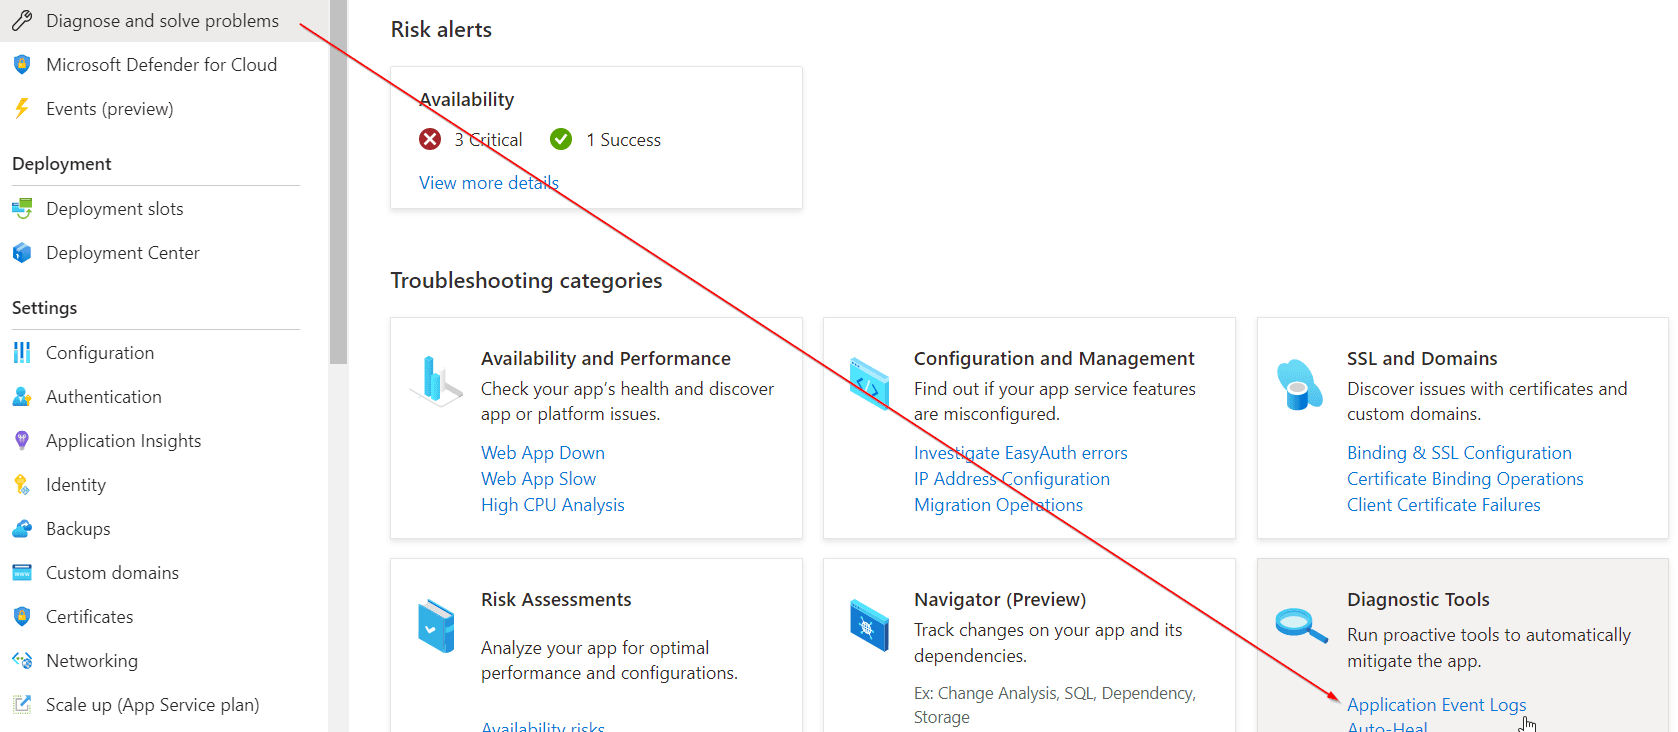Click the Microsoft Defender for Cloud shield icon
Screen dimensions: 1678x732
[x=22, y=64]
